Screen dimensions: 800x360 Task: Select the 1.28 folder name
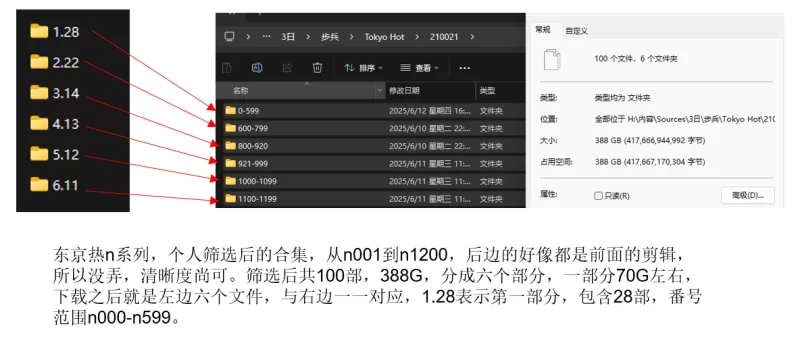66,32
